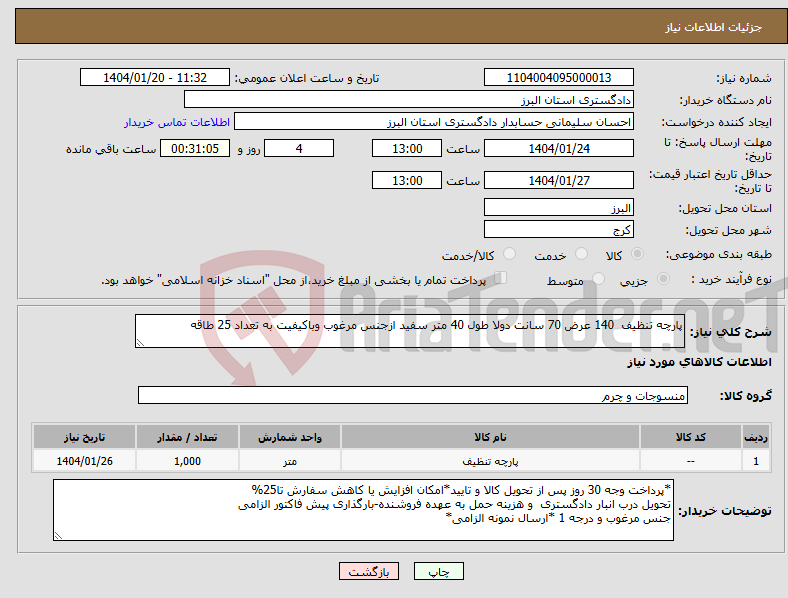788x598 pixels.
Task: Click the heading اطلاعات کالاهای مورد نیاز
Action: pos(699,363)
